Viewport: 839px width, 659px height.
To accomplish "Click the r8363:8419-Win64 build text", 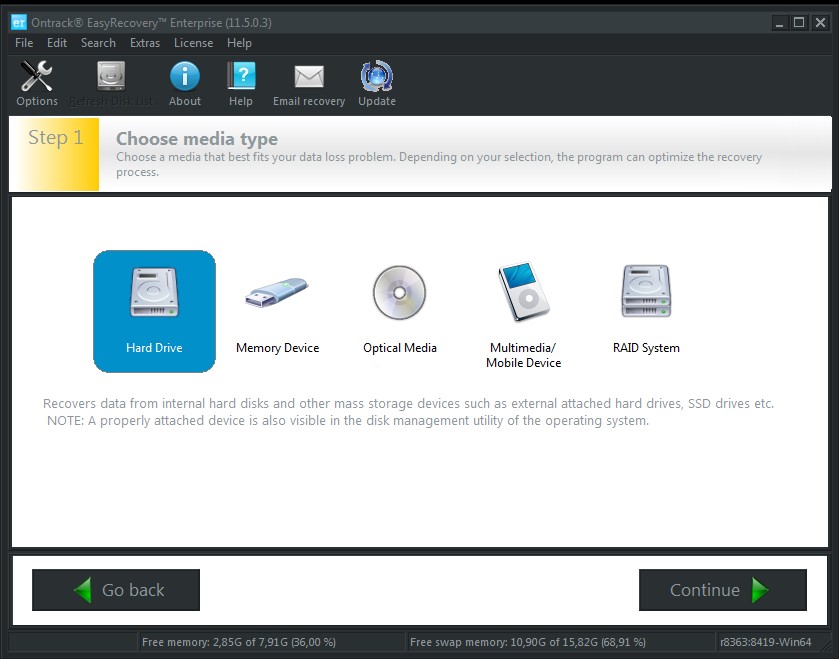I will (766, 642).
